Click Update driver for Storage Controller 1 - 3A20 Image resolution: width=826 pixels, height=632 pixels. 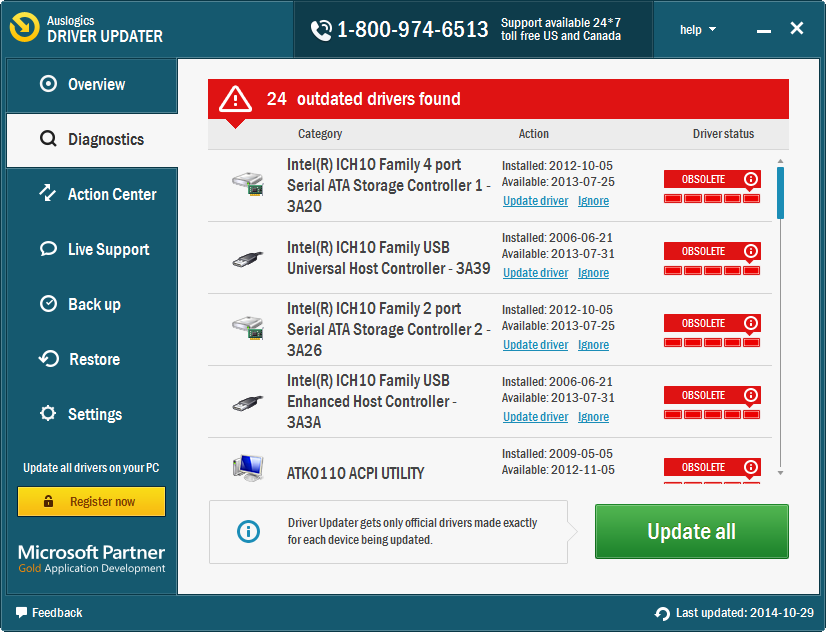535,201
